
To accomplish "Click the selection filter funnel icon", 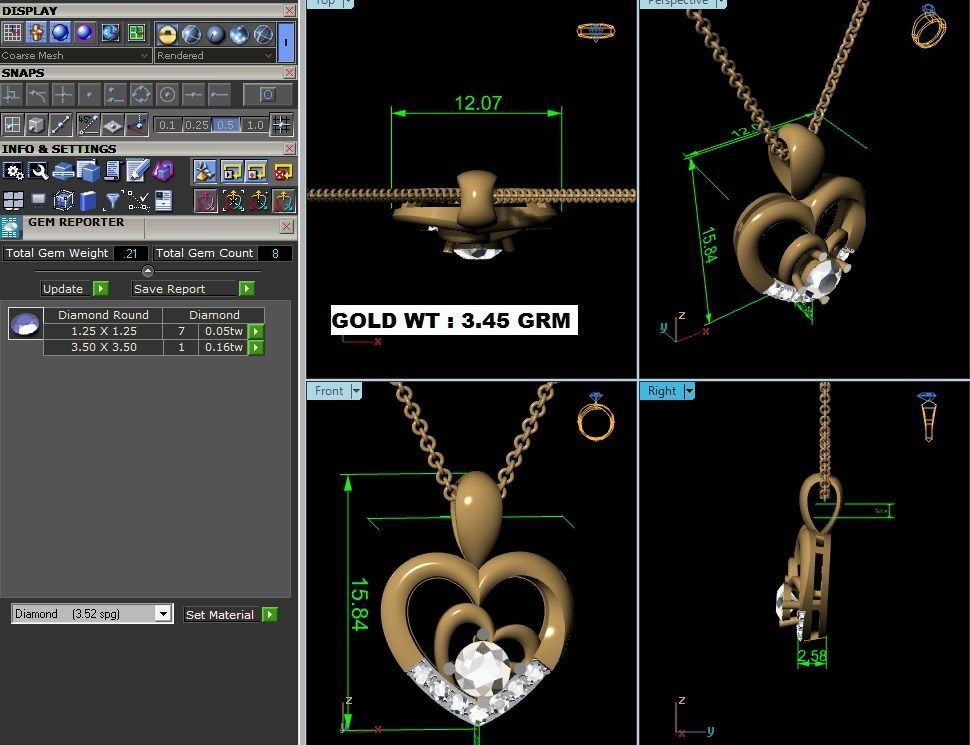I will click(113, 200).
